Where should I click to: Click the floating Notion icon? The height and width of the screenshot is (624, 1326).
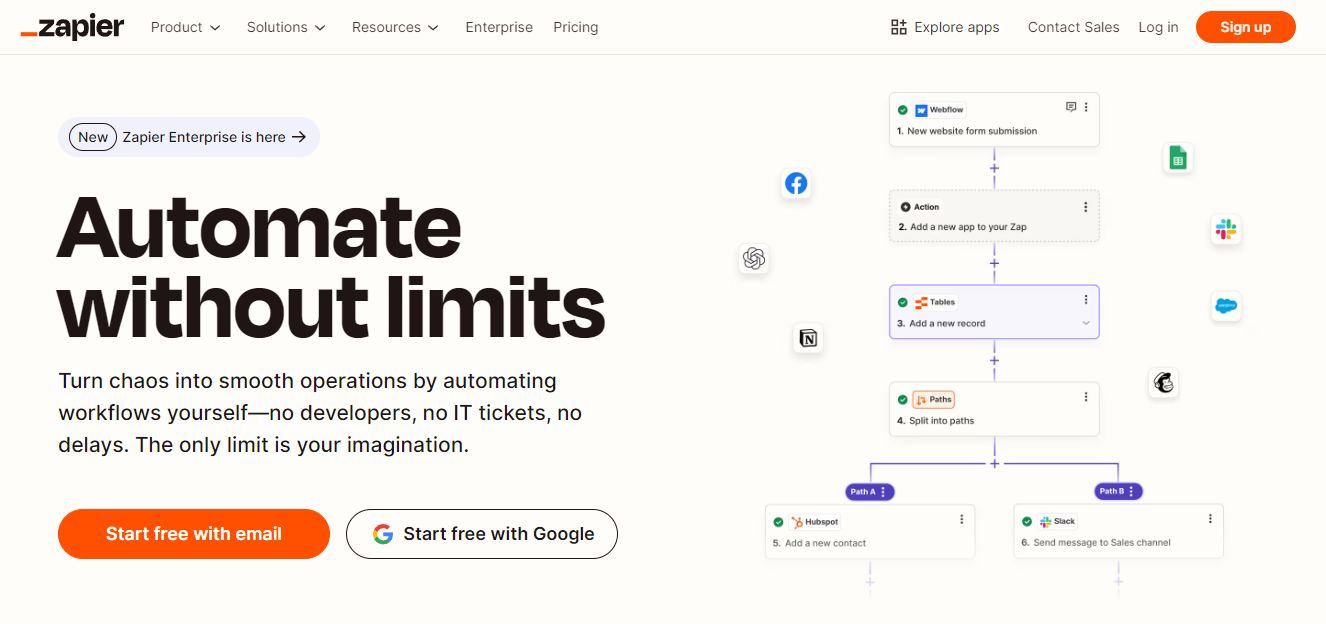coord(808,338)
